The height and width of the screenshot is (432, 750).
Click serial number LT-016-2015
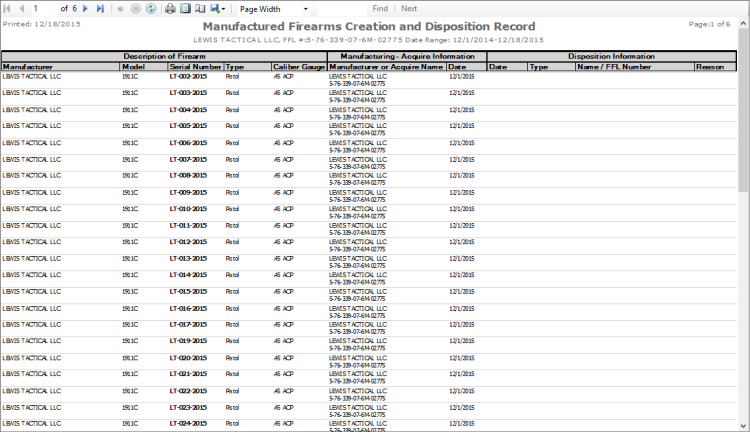point(188,309)
